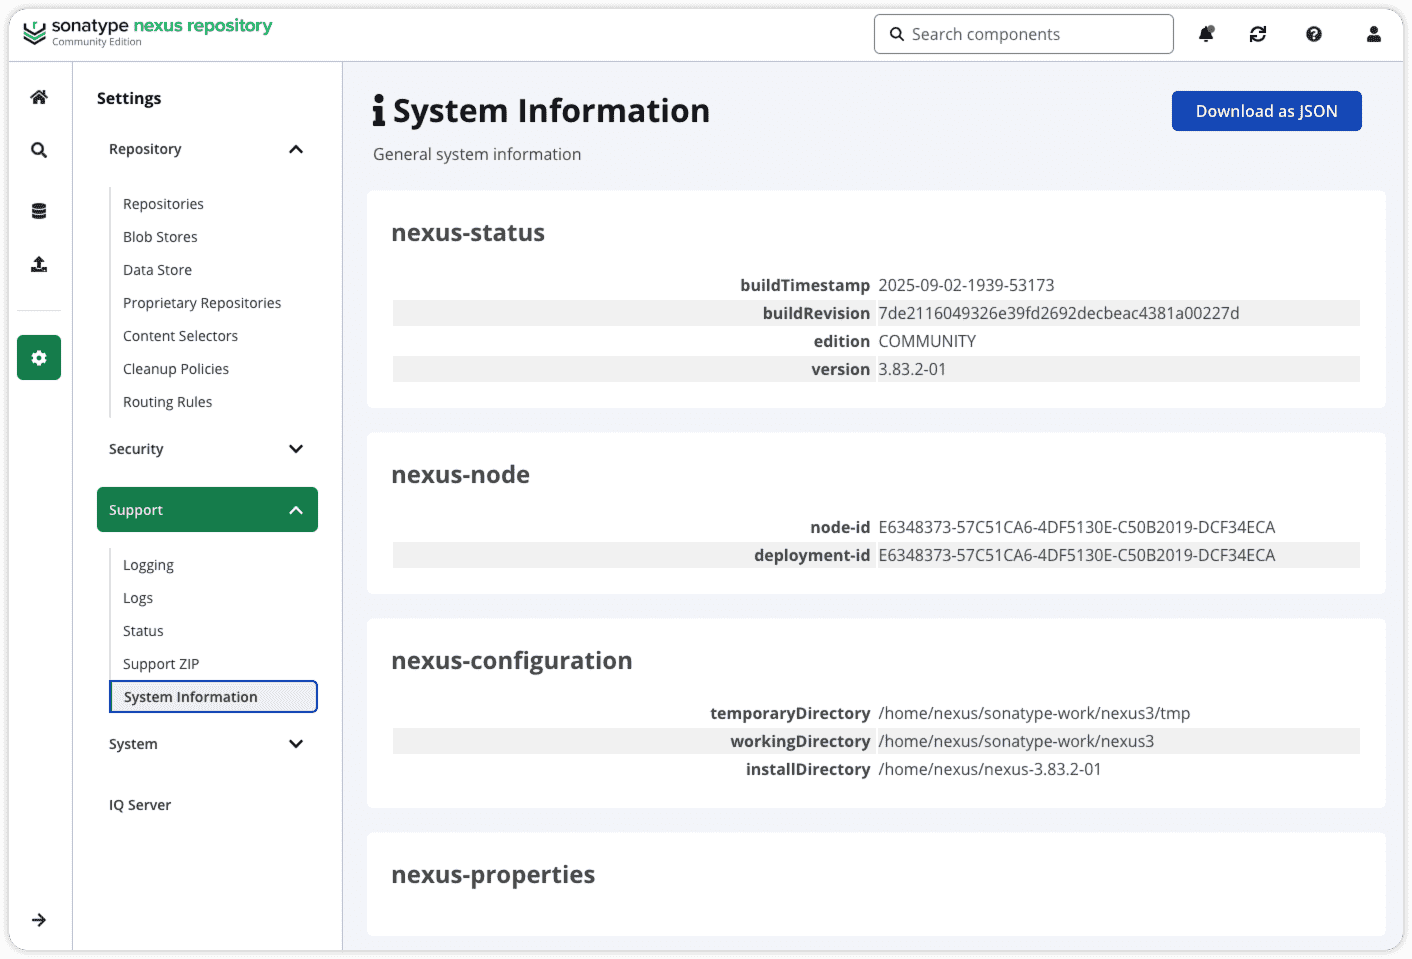The width and height of the screenshot is (1412, 959).
Task: Expand the System section
Action: coord(296,744)
